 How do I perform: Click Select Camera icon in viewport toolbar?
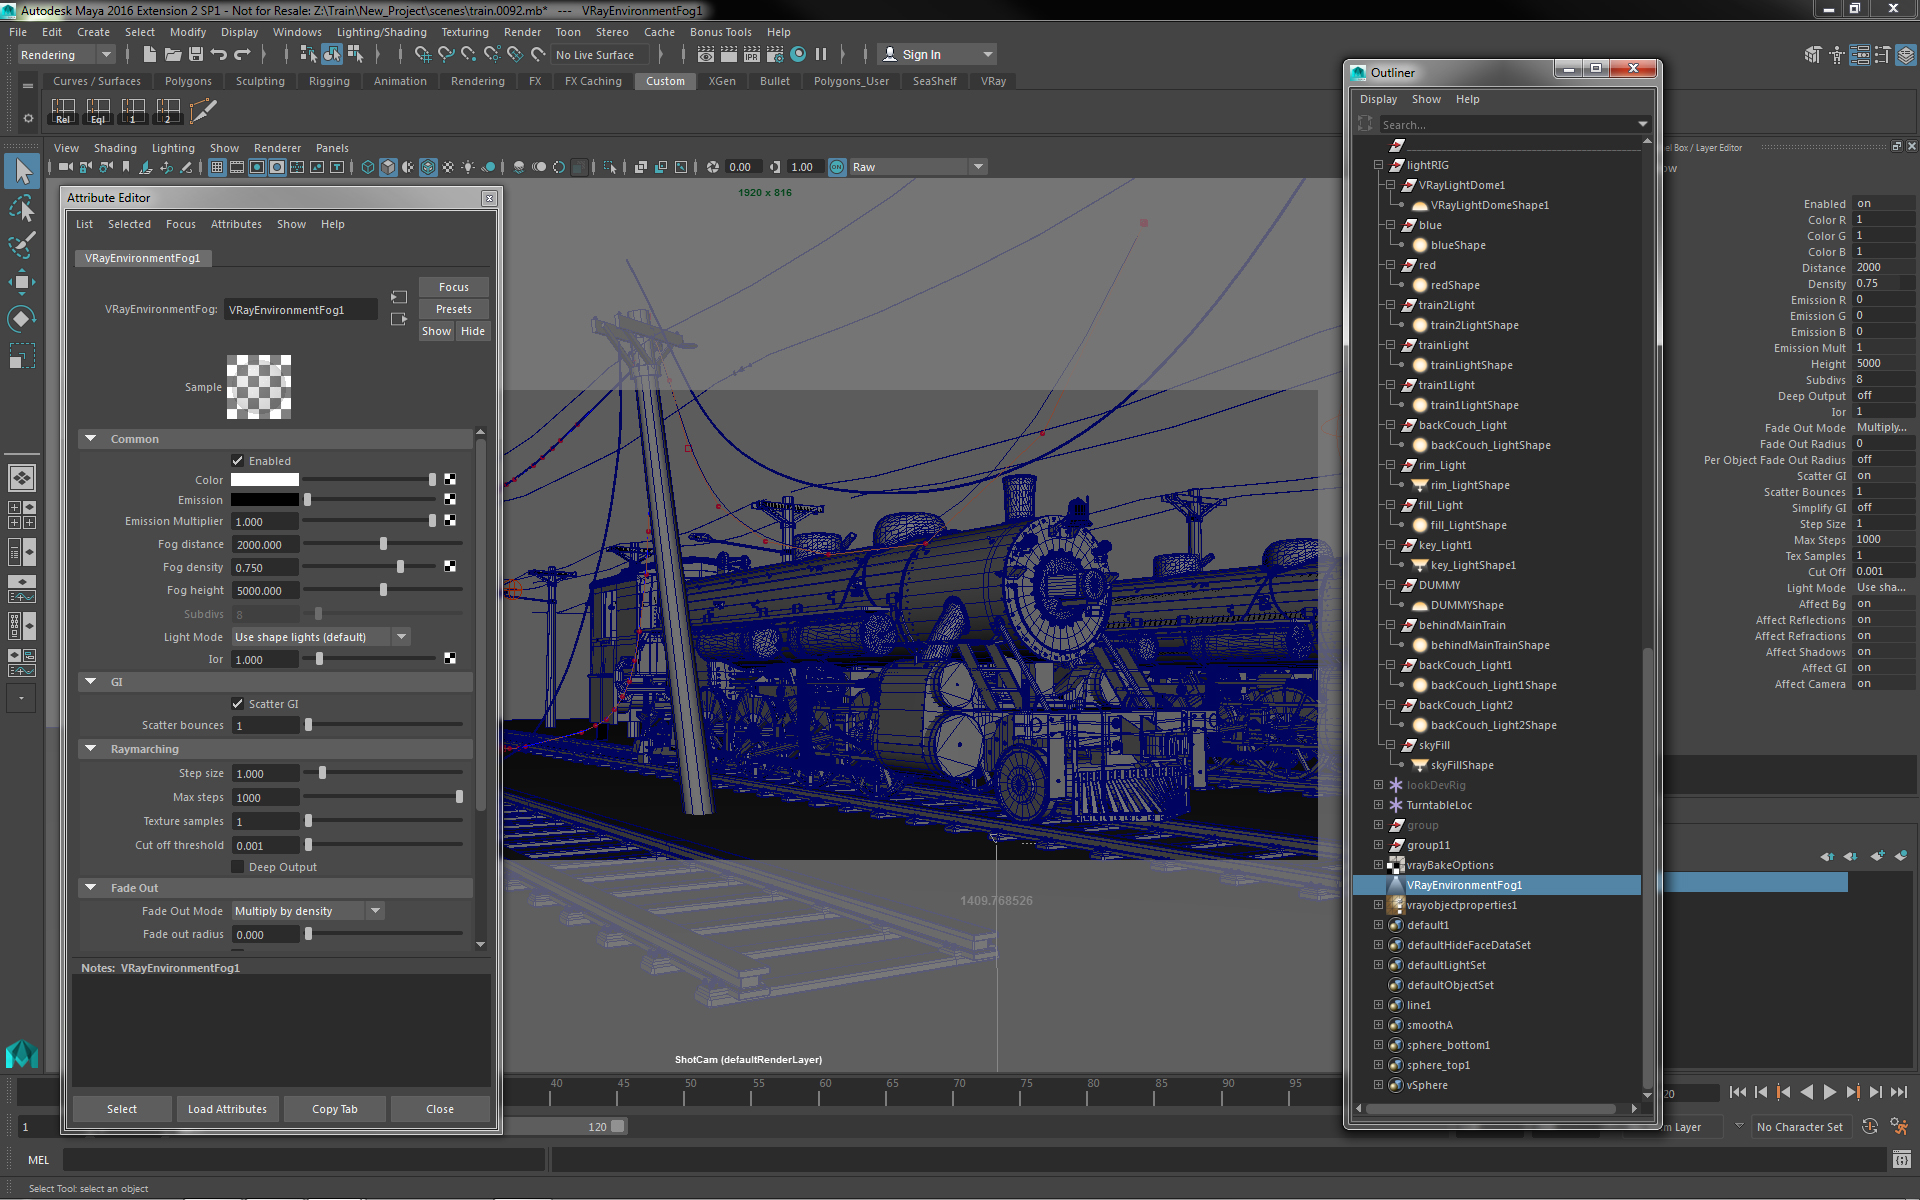point(65,167)
